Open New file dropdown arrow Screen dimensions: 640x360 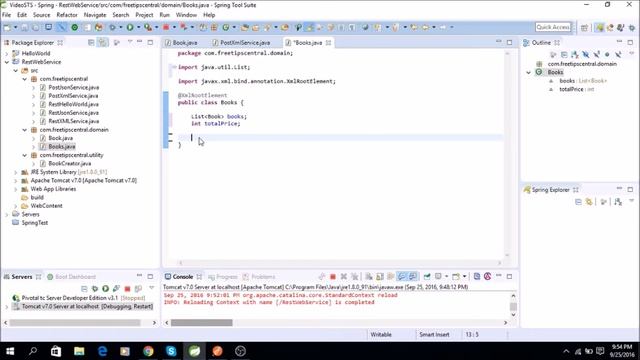pos(16,27)
